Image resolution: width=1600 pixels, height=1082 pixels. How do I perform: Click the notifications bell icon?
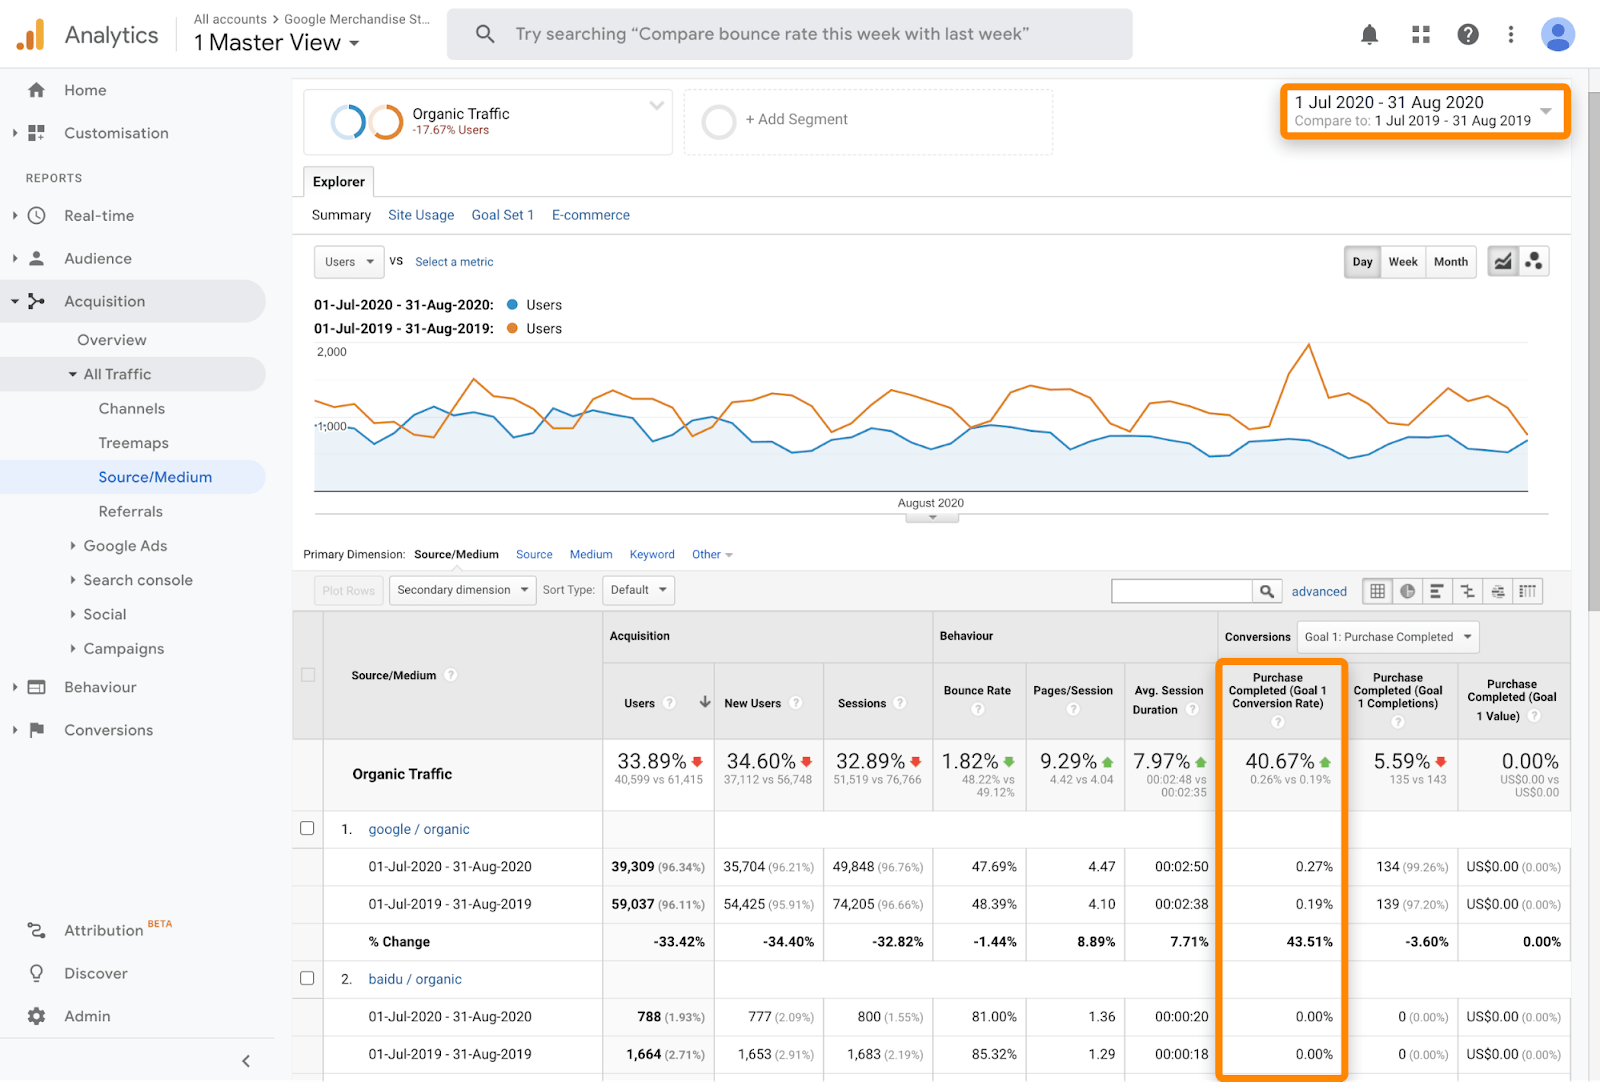coord(1369,35)
